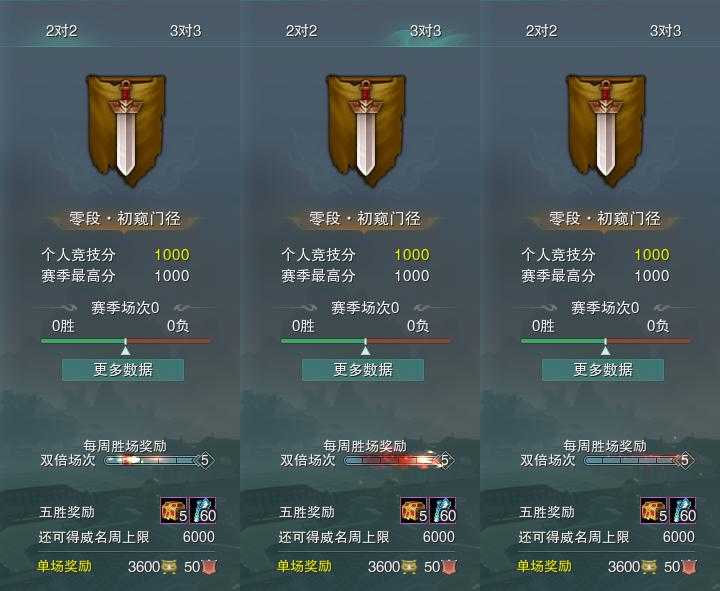This screenshot has height=591, width=720.
Task: Click the gold coin icon beside 3600 in middle panel
Action: pyautogui.click(x=409, y=567)
